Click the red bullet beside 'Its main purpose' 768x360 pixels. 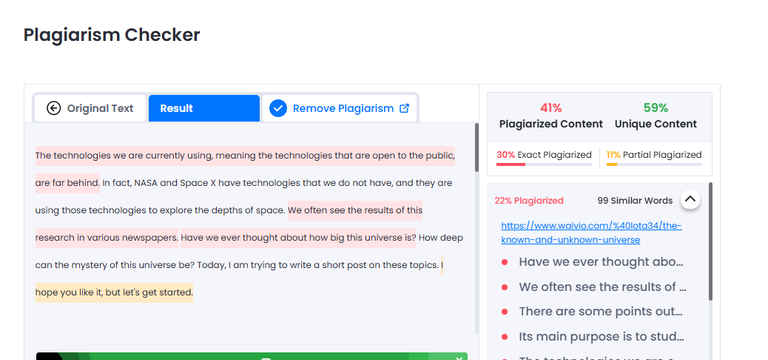coord(504,337)
